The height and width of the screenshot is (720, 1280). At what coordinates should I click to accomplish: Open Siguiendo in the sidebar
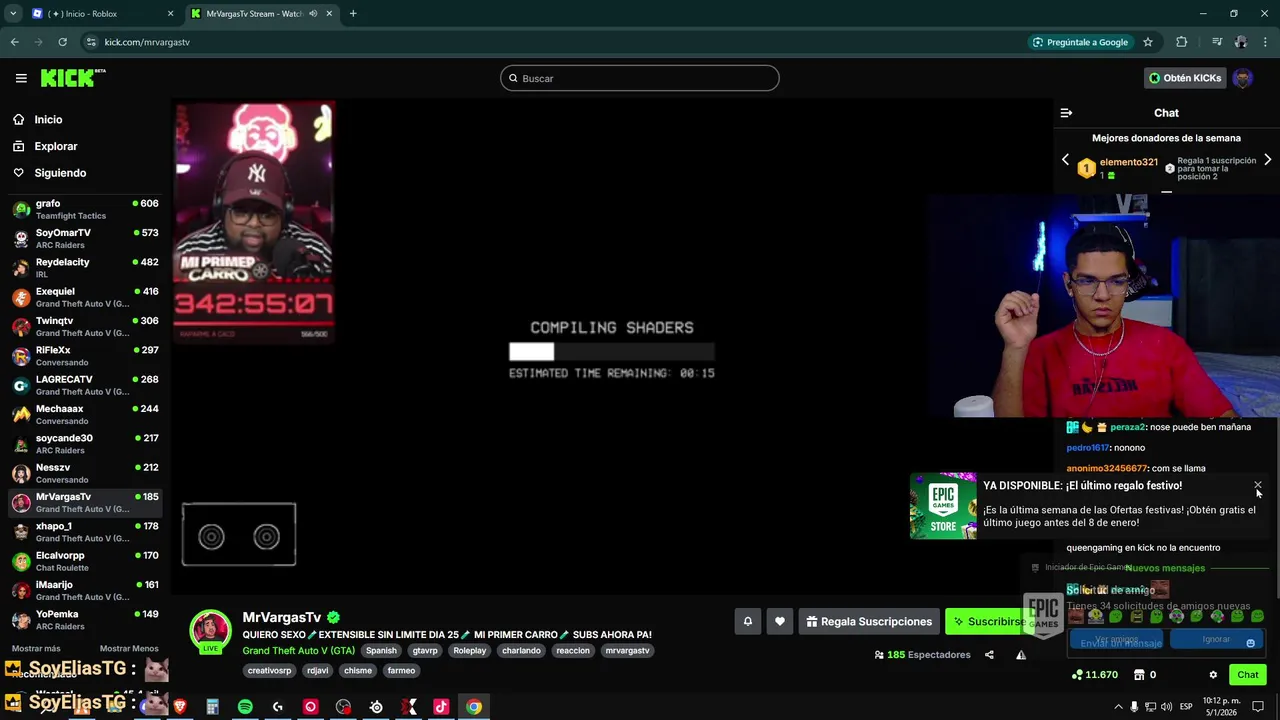click(60, 173)
